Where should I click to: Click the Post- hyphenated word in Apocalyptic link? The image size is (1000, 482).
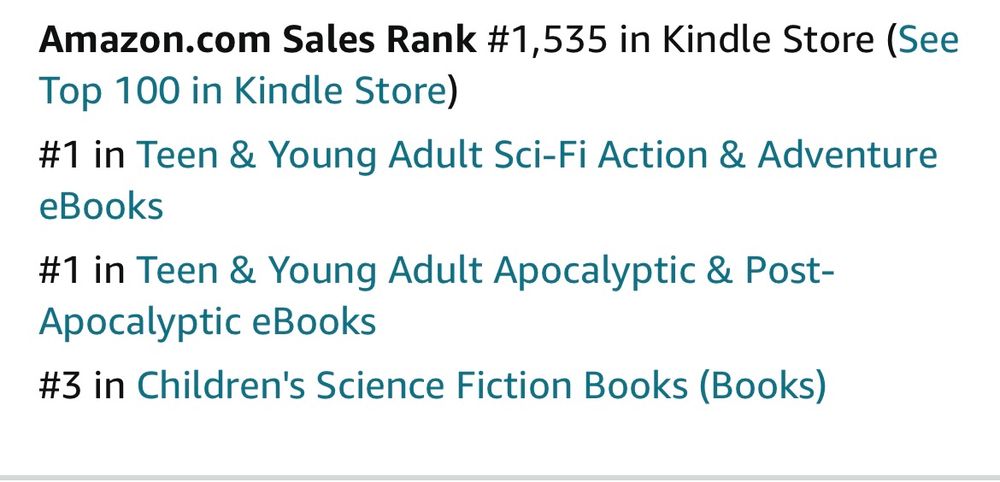[x=789, y=271]
